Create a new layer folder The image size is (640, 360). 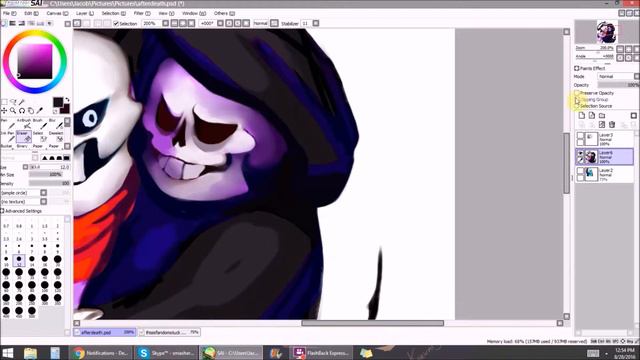(x=602, y=116)
